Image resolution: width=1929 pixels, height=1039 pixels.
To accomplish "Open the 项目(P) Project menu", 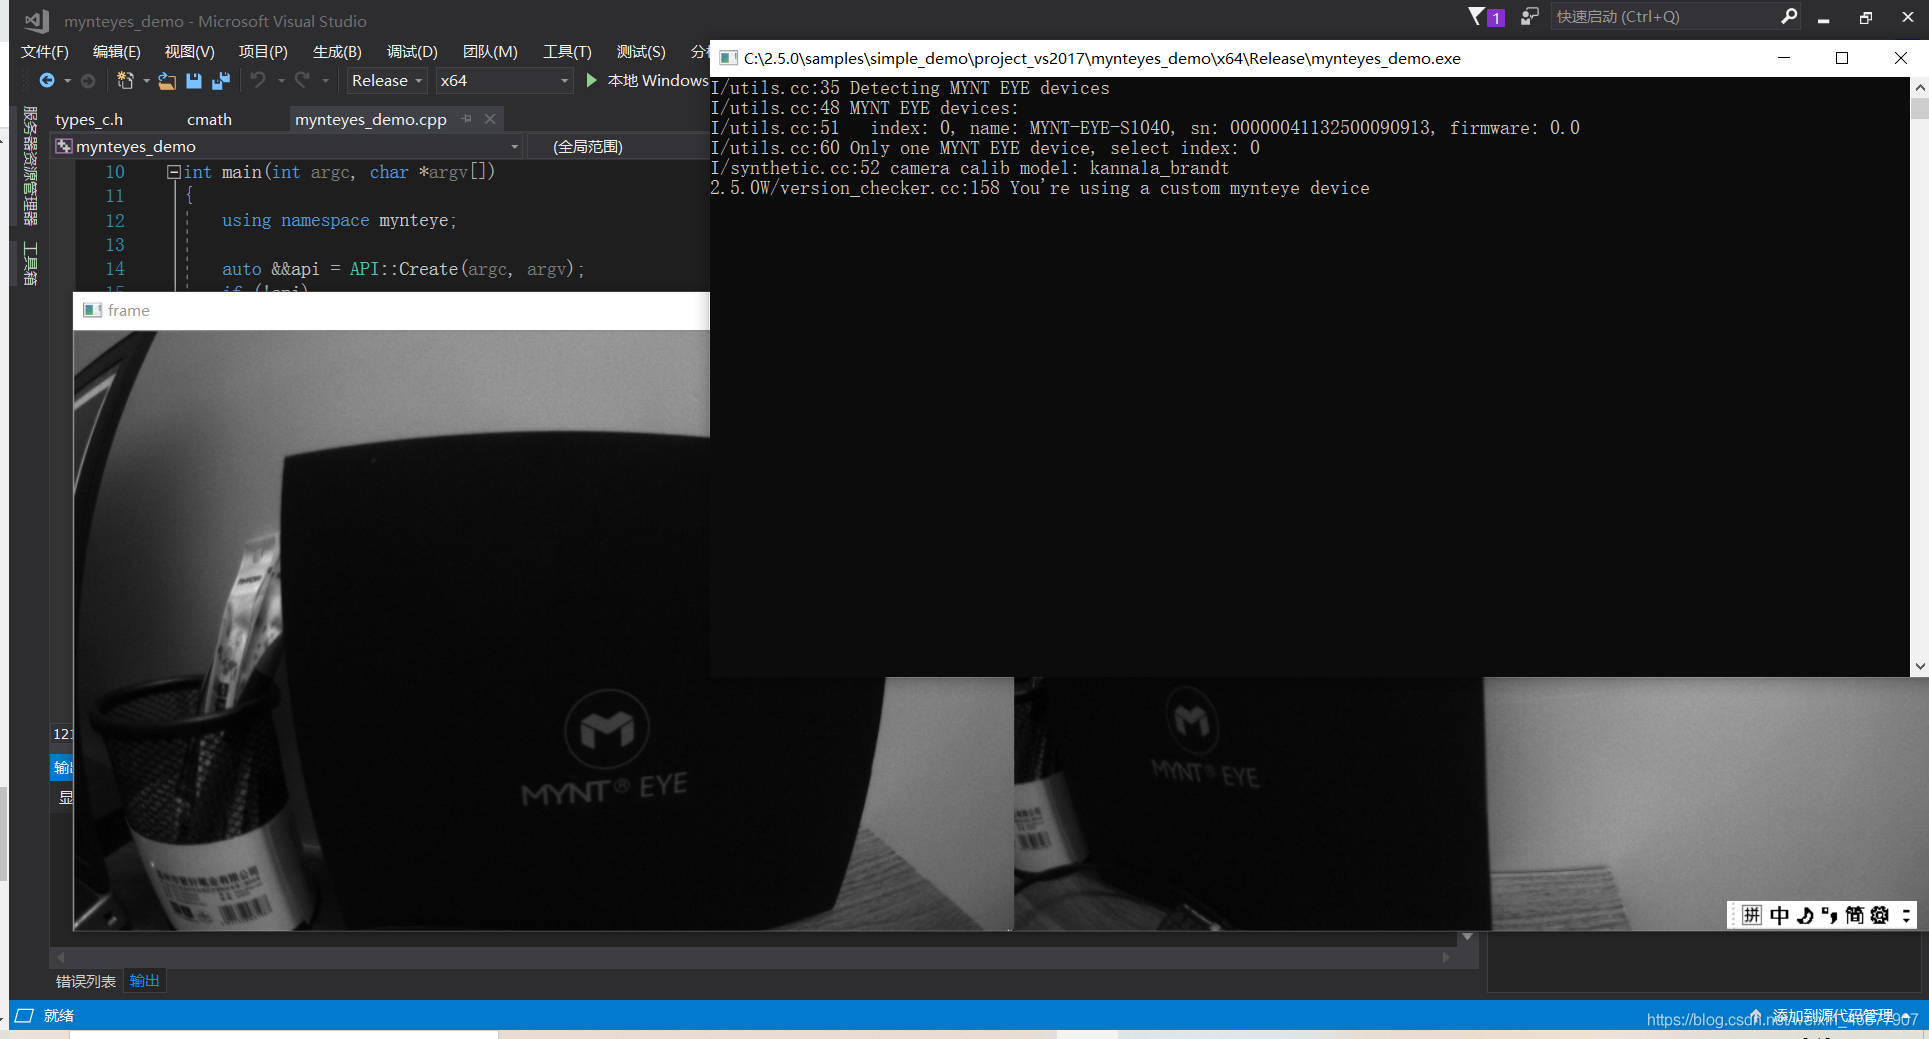I will click(263, 52).
